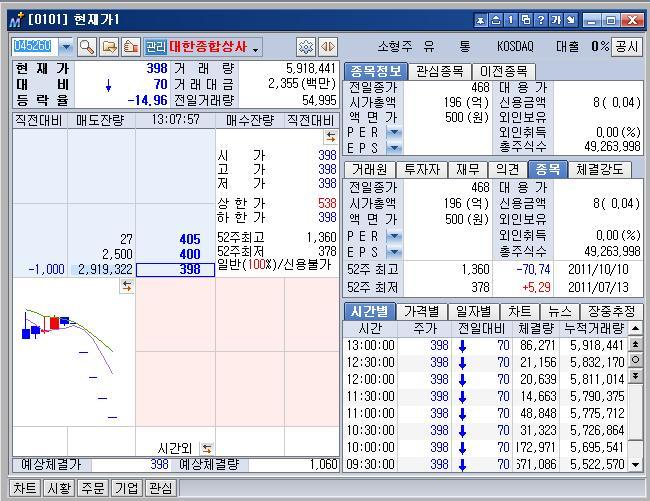The image size is (650, 501).
Task: Click the scroll up arrow of time table
Action: (635, 329)
